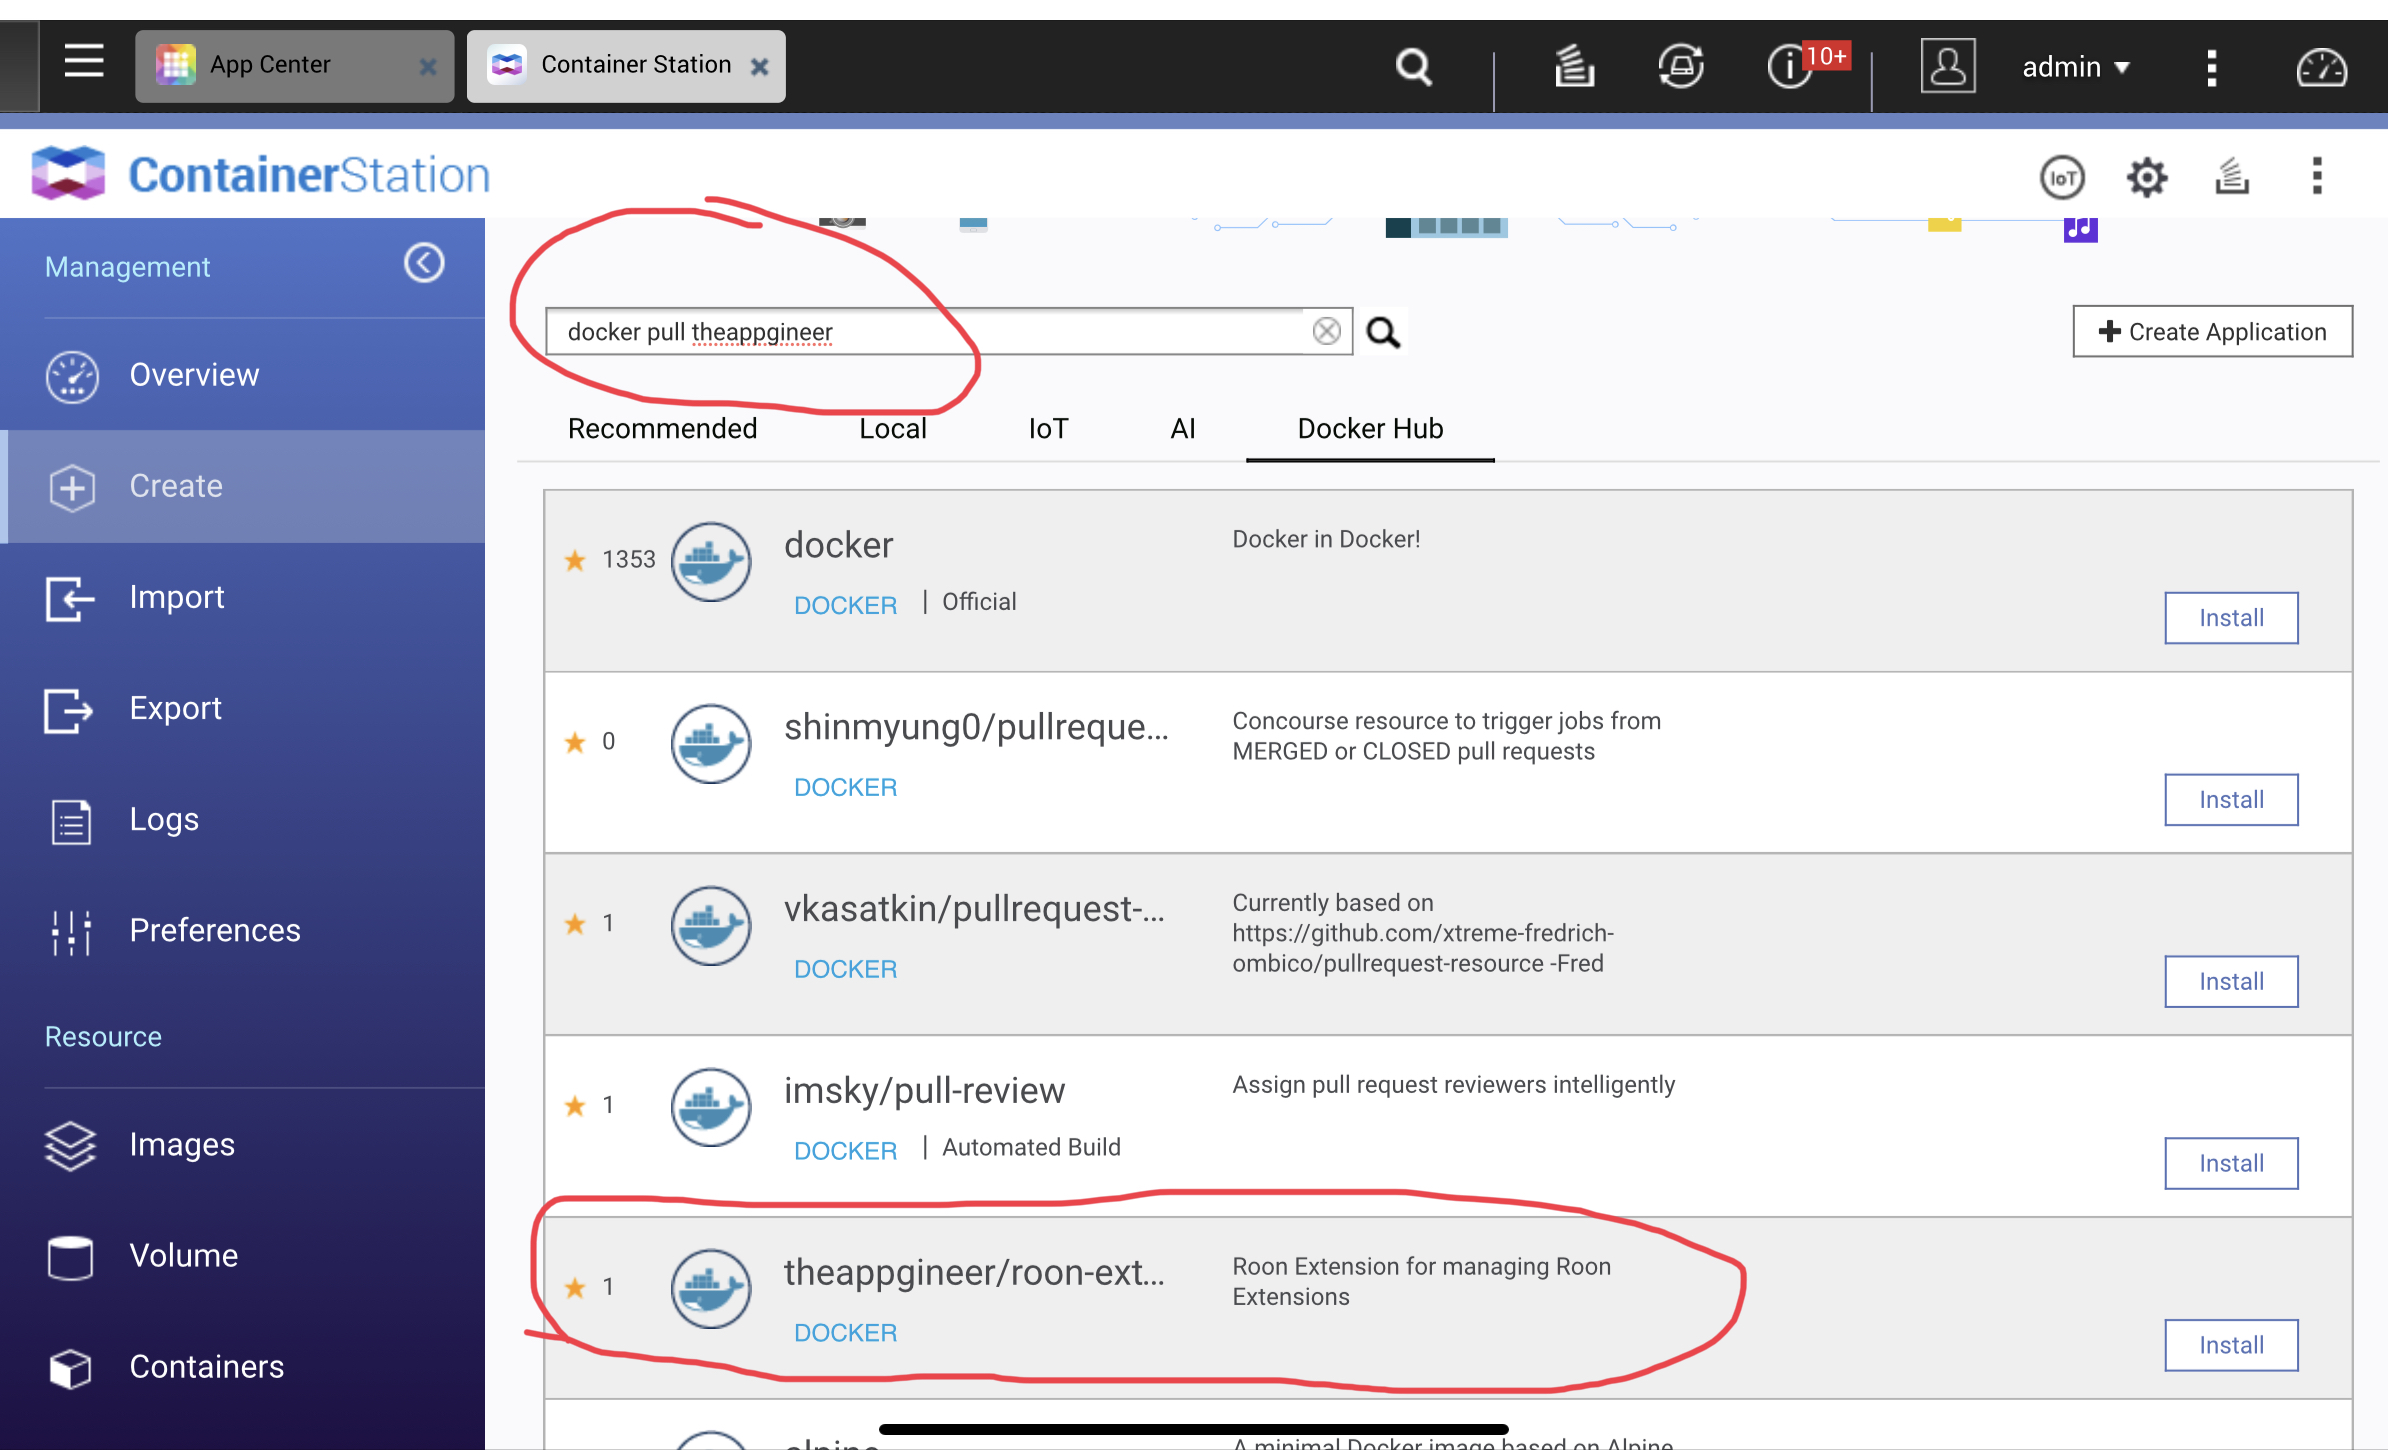The image size is (2388, 1450).
Task: Click the Overview gauge icon
Action: point(72,377)
